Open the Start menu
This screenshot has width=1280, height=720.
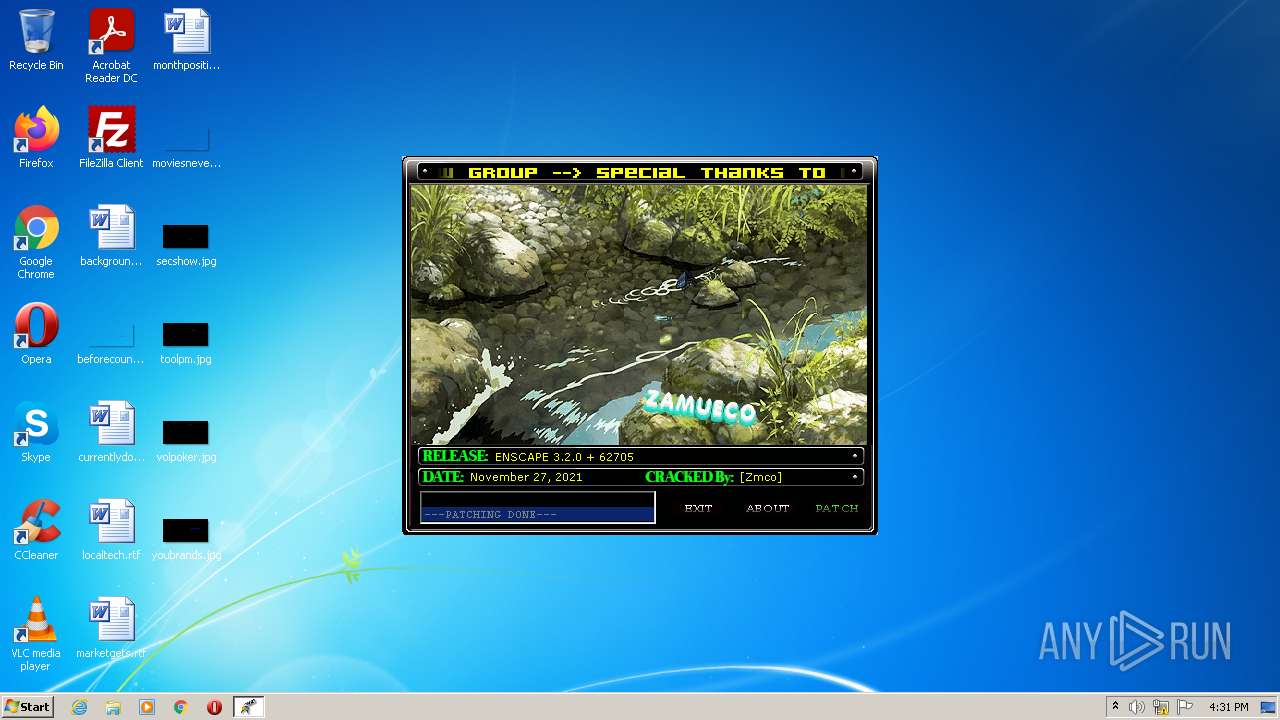tap(28, 707)
